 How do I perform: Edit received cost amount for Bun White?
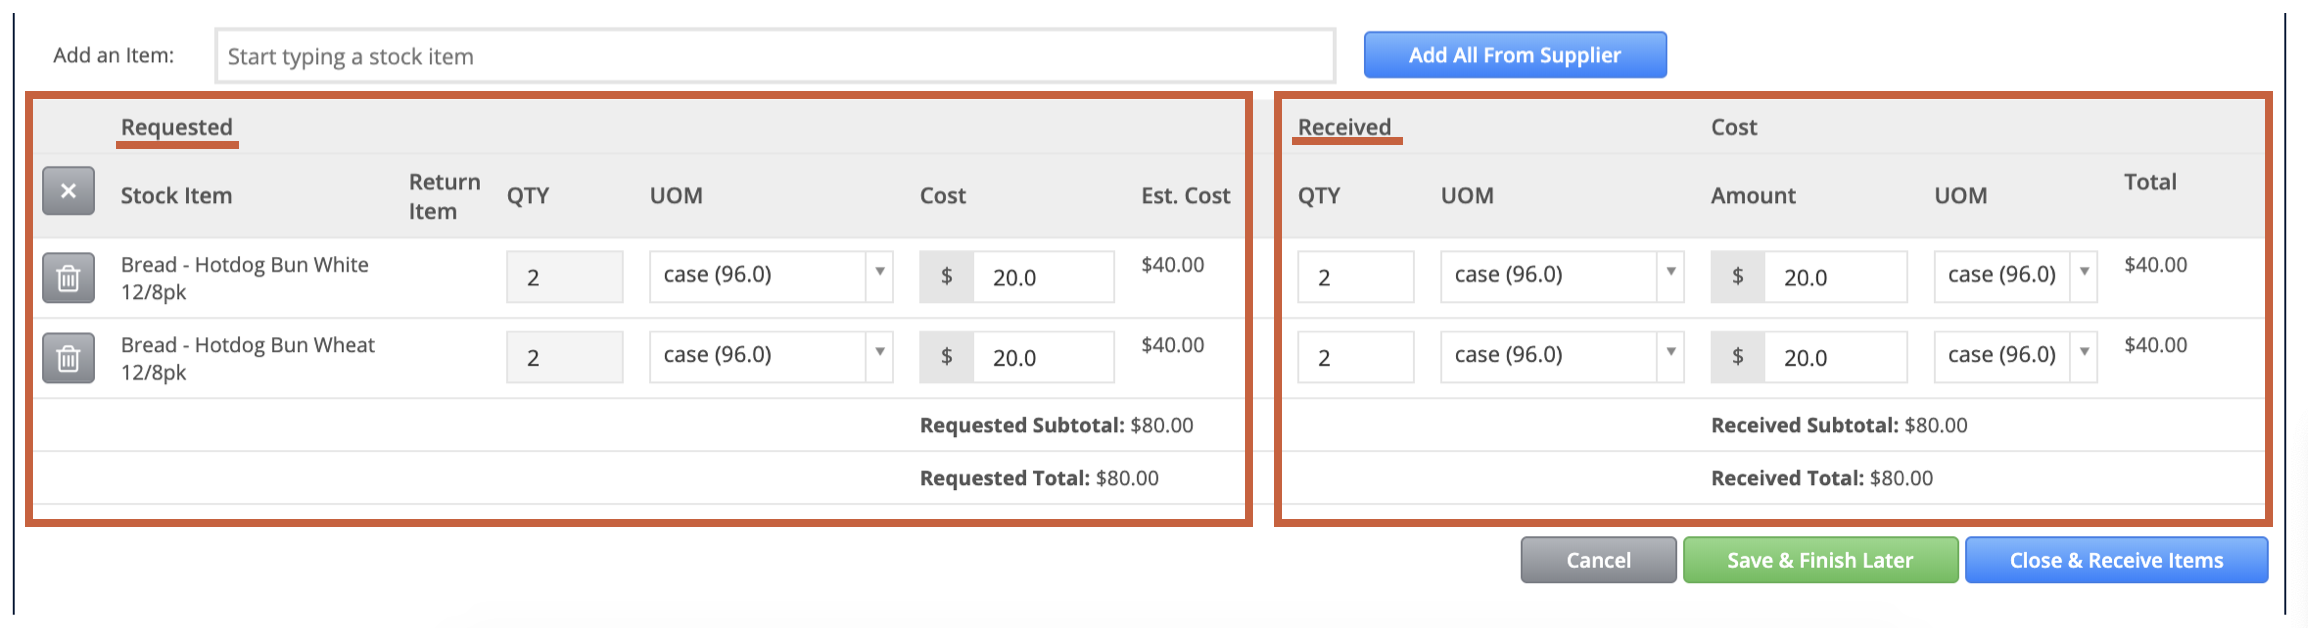pos(1835,277)
